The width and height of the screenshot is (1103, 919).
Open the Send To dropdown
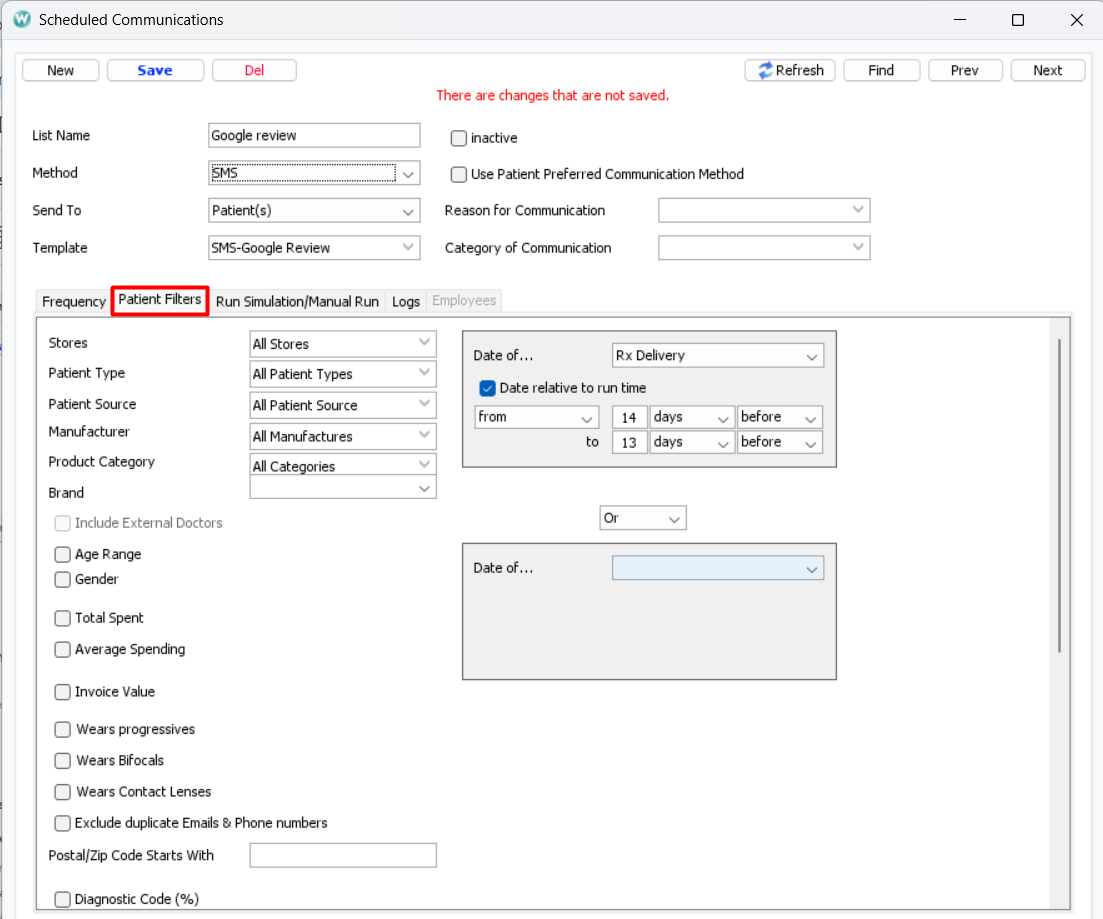(314, 210)
